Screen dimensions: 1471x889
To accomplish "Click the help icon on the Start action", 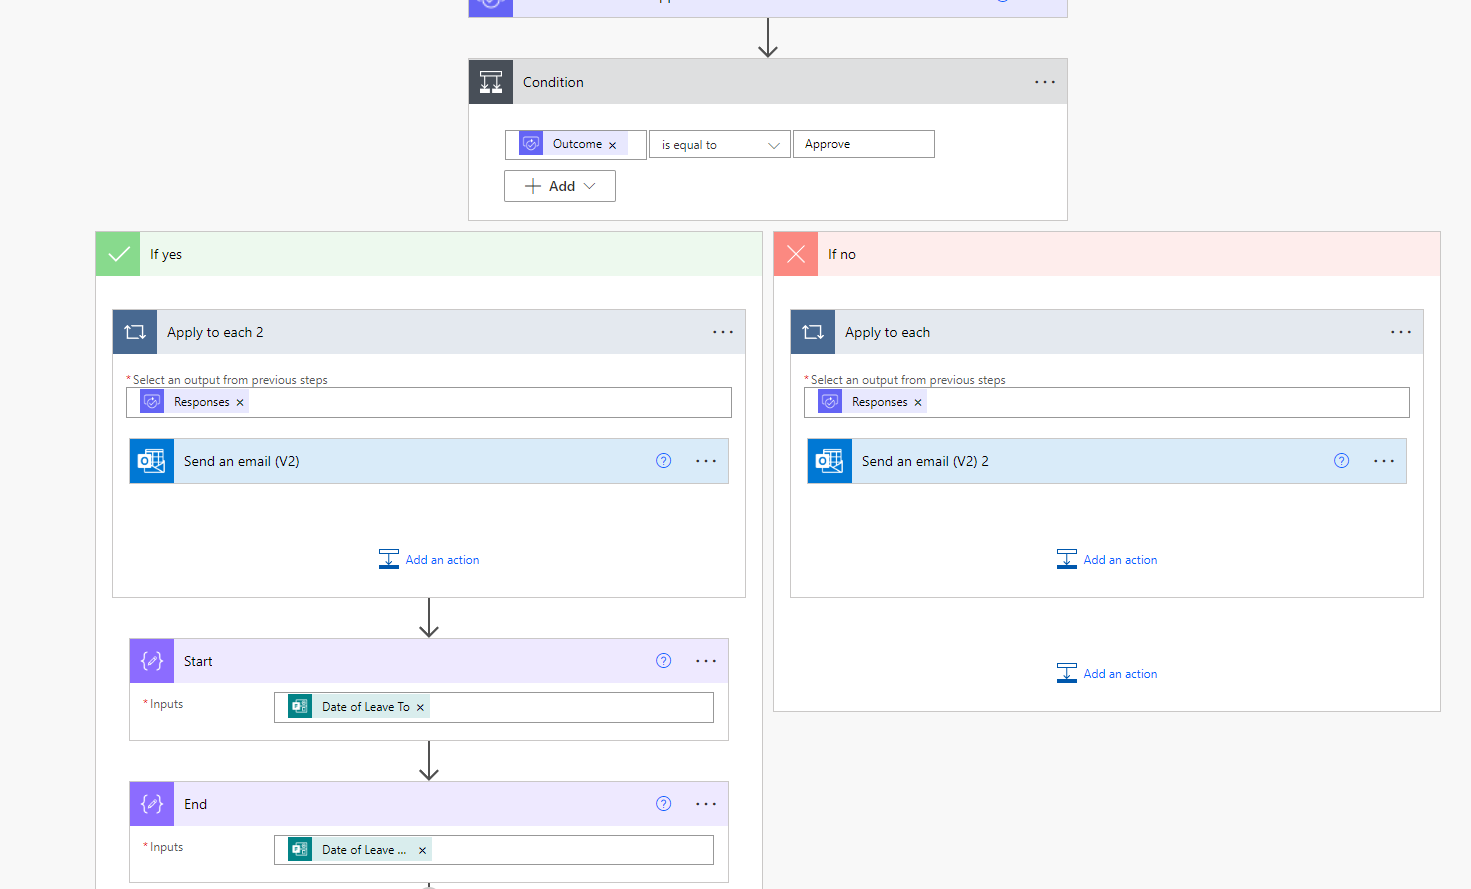I will 663,660.
